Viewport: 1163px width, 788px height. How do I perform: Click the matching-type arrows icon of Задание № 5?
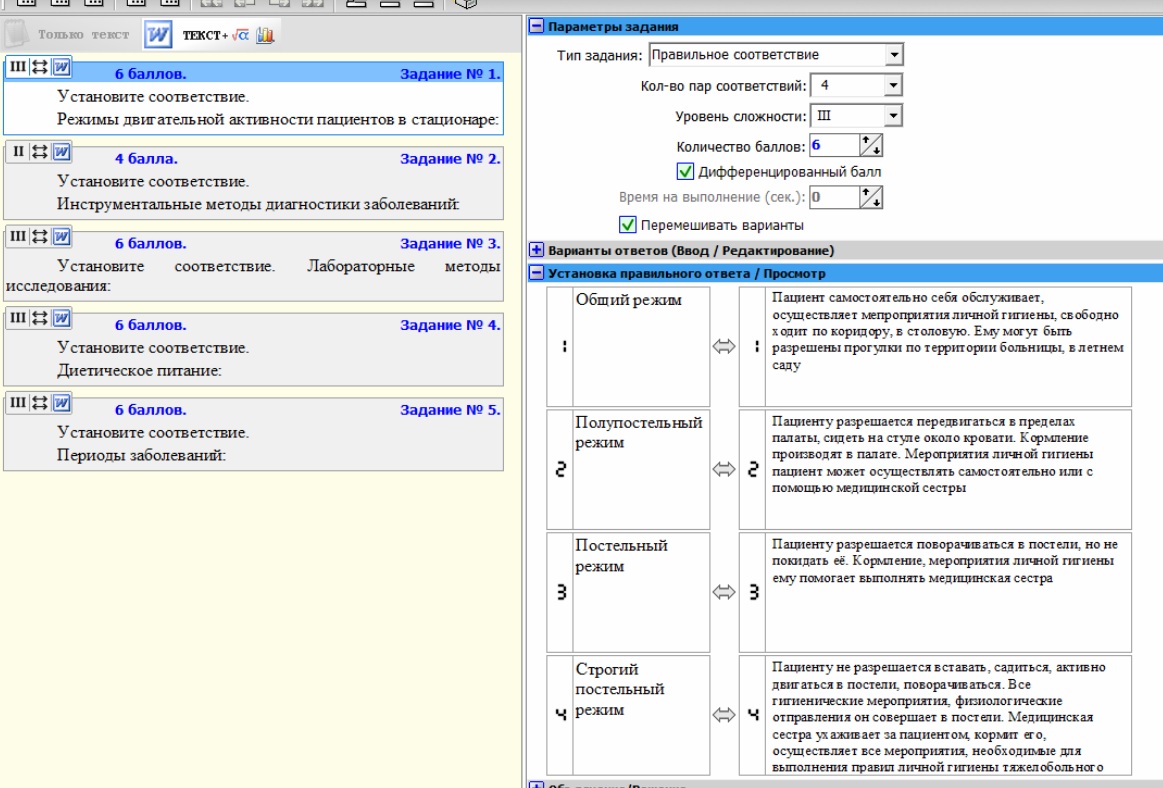tap(39, 402)
